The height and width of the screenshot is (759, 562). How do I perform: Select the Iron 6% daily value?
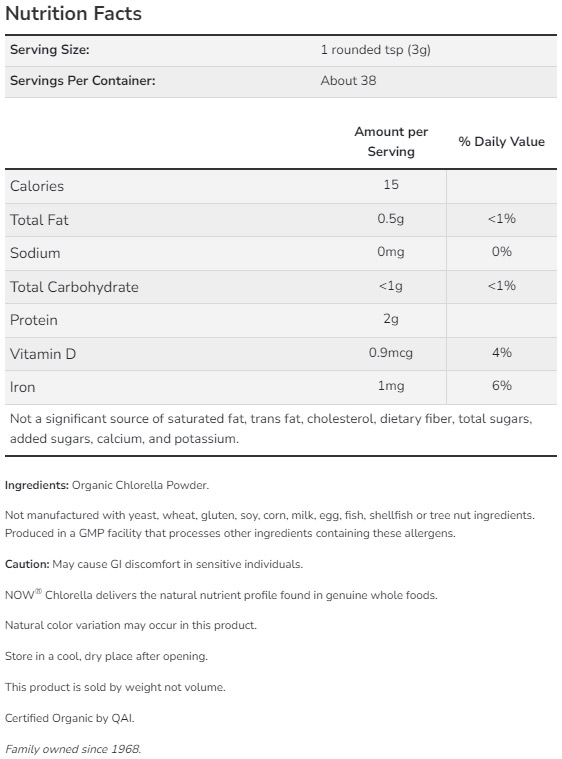501,385
